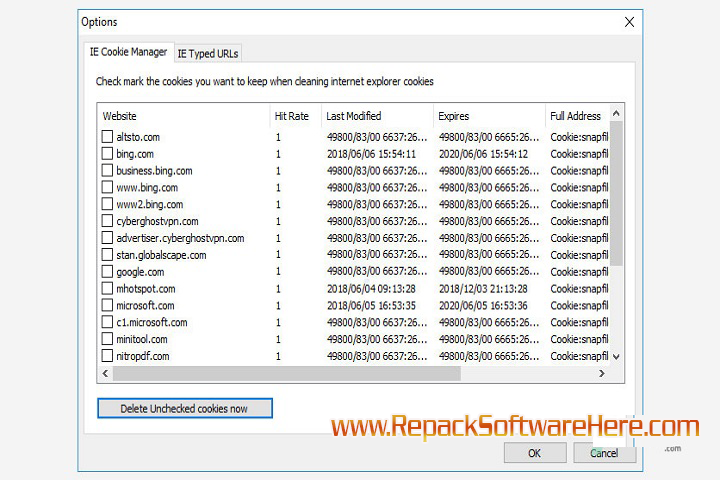Sort by the Website column header
The width and height of the screenshot is (720, 480).
click(184, 116)
